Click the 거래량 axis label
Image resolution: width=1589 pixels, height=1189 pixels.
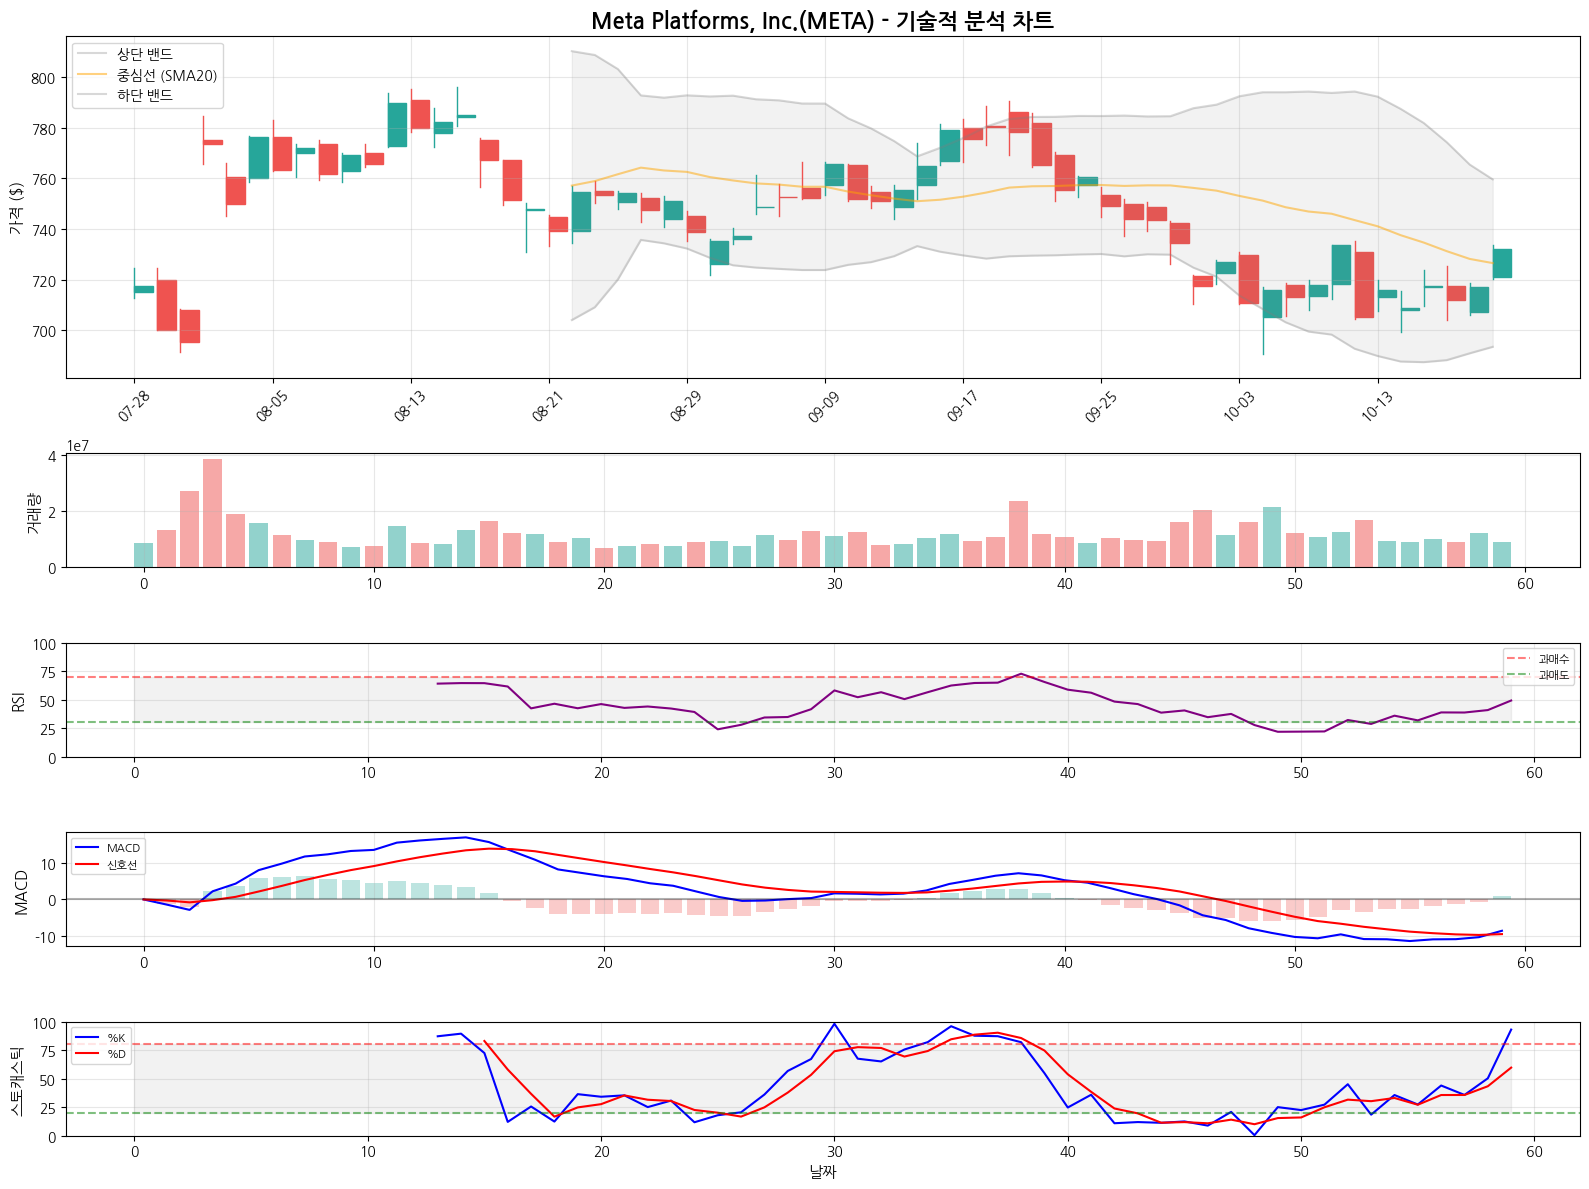[31, 511]
